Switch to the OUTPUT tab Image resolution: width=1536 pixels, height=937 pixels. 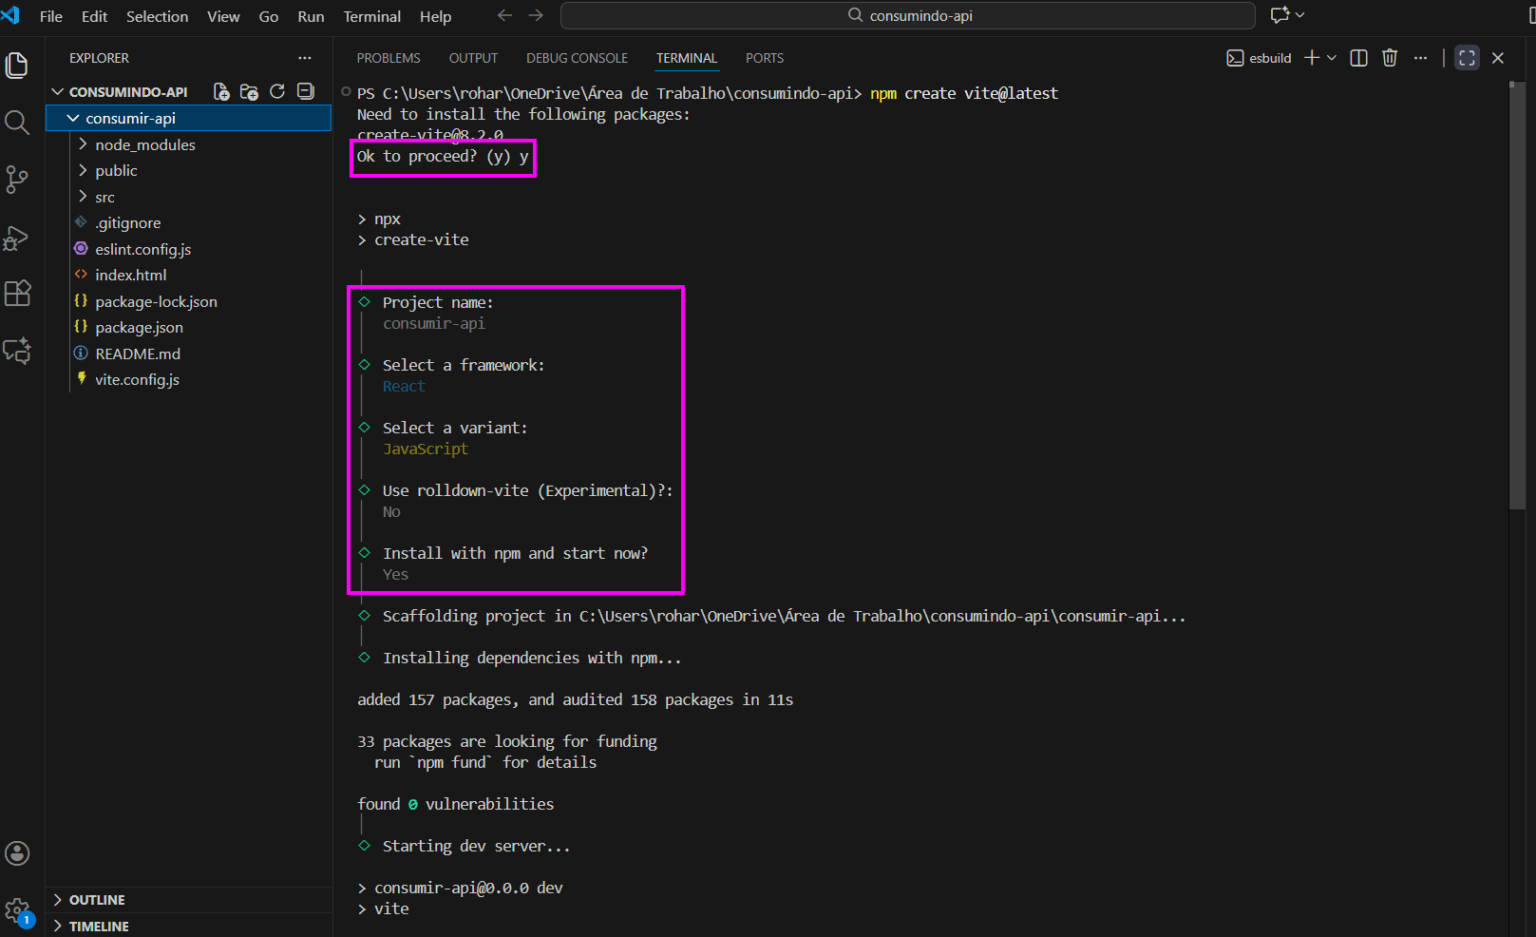click(473, 58)
